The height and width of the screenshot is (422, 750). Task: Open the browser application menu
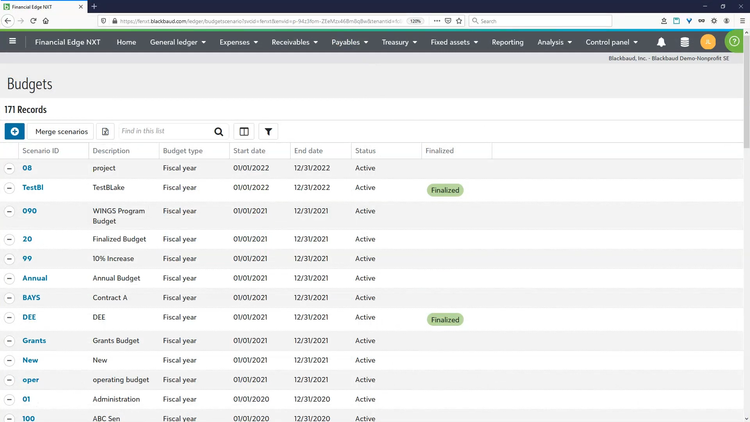click(x=742, y=21)
